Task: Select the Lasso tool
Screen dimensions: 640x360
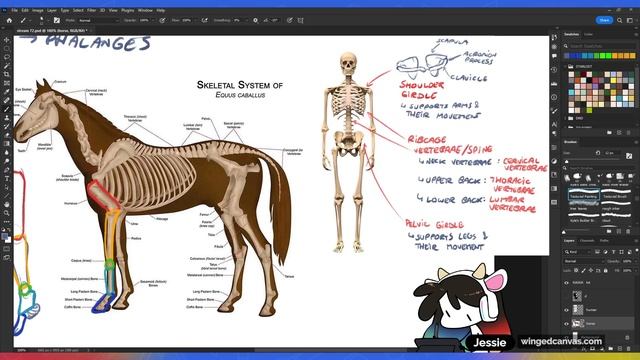Action: point(7,57)
